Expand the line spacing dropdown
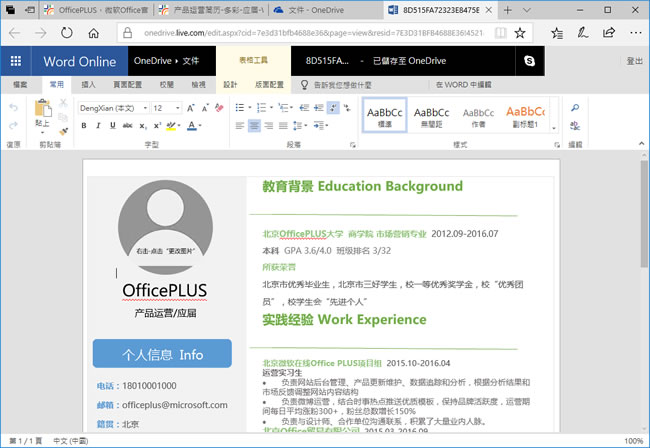 click(306, 125)
